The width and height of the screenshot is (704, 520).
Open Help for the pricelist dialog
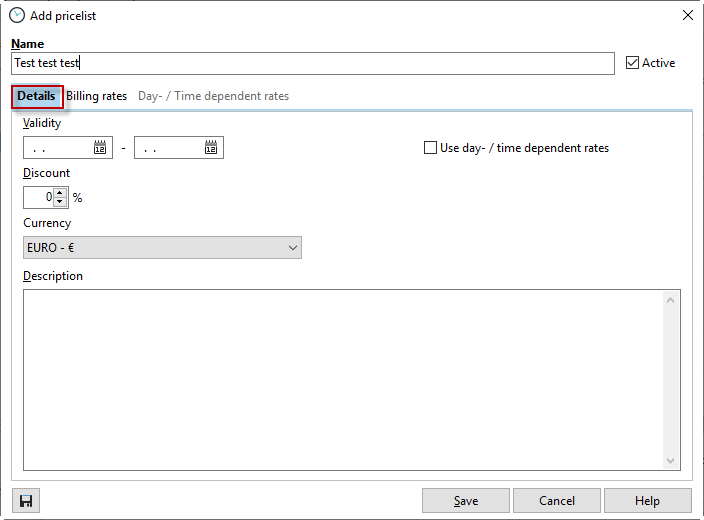tap(647, 501)
